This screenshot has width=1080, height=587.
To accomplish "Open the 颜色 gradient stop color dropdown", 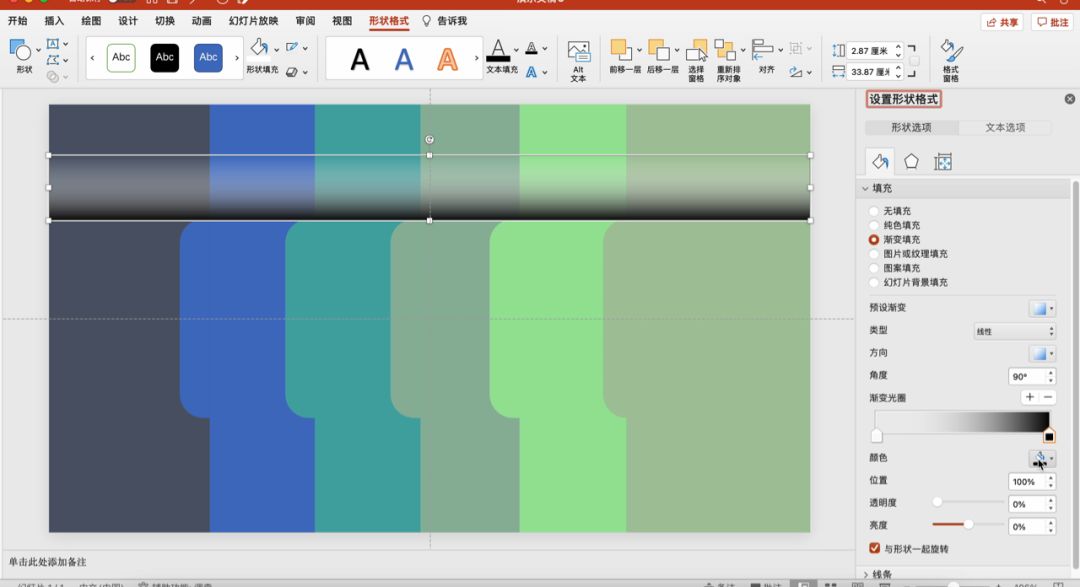I will 1042,458.
